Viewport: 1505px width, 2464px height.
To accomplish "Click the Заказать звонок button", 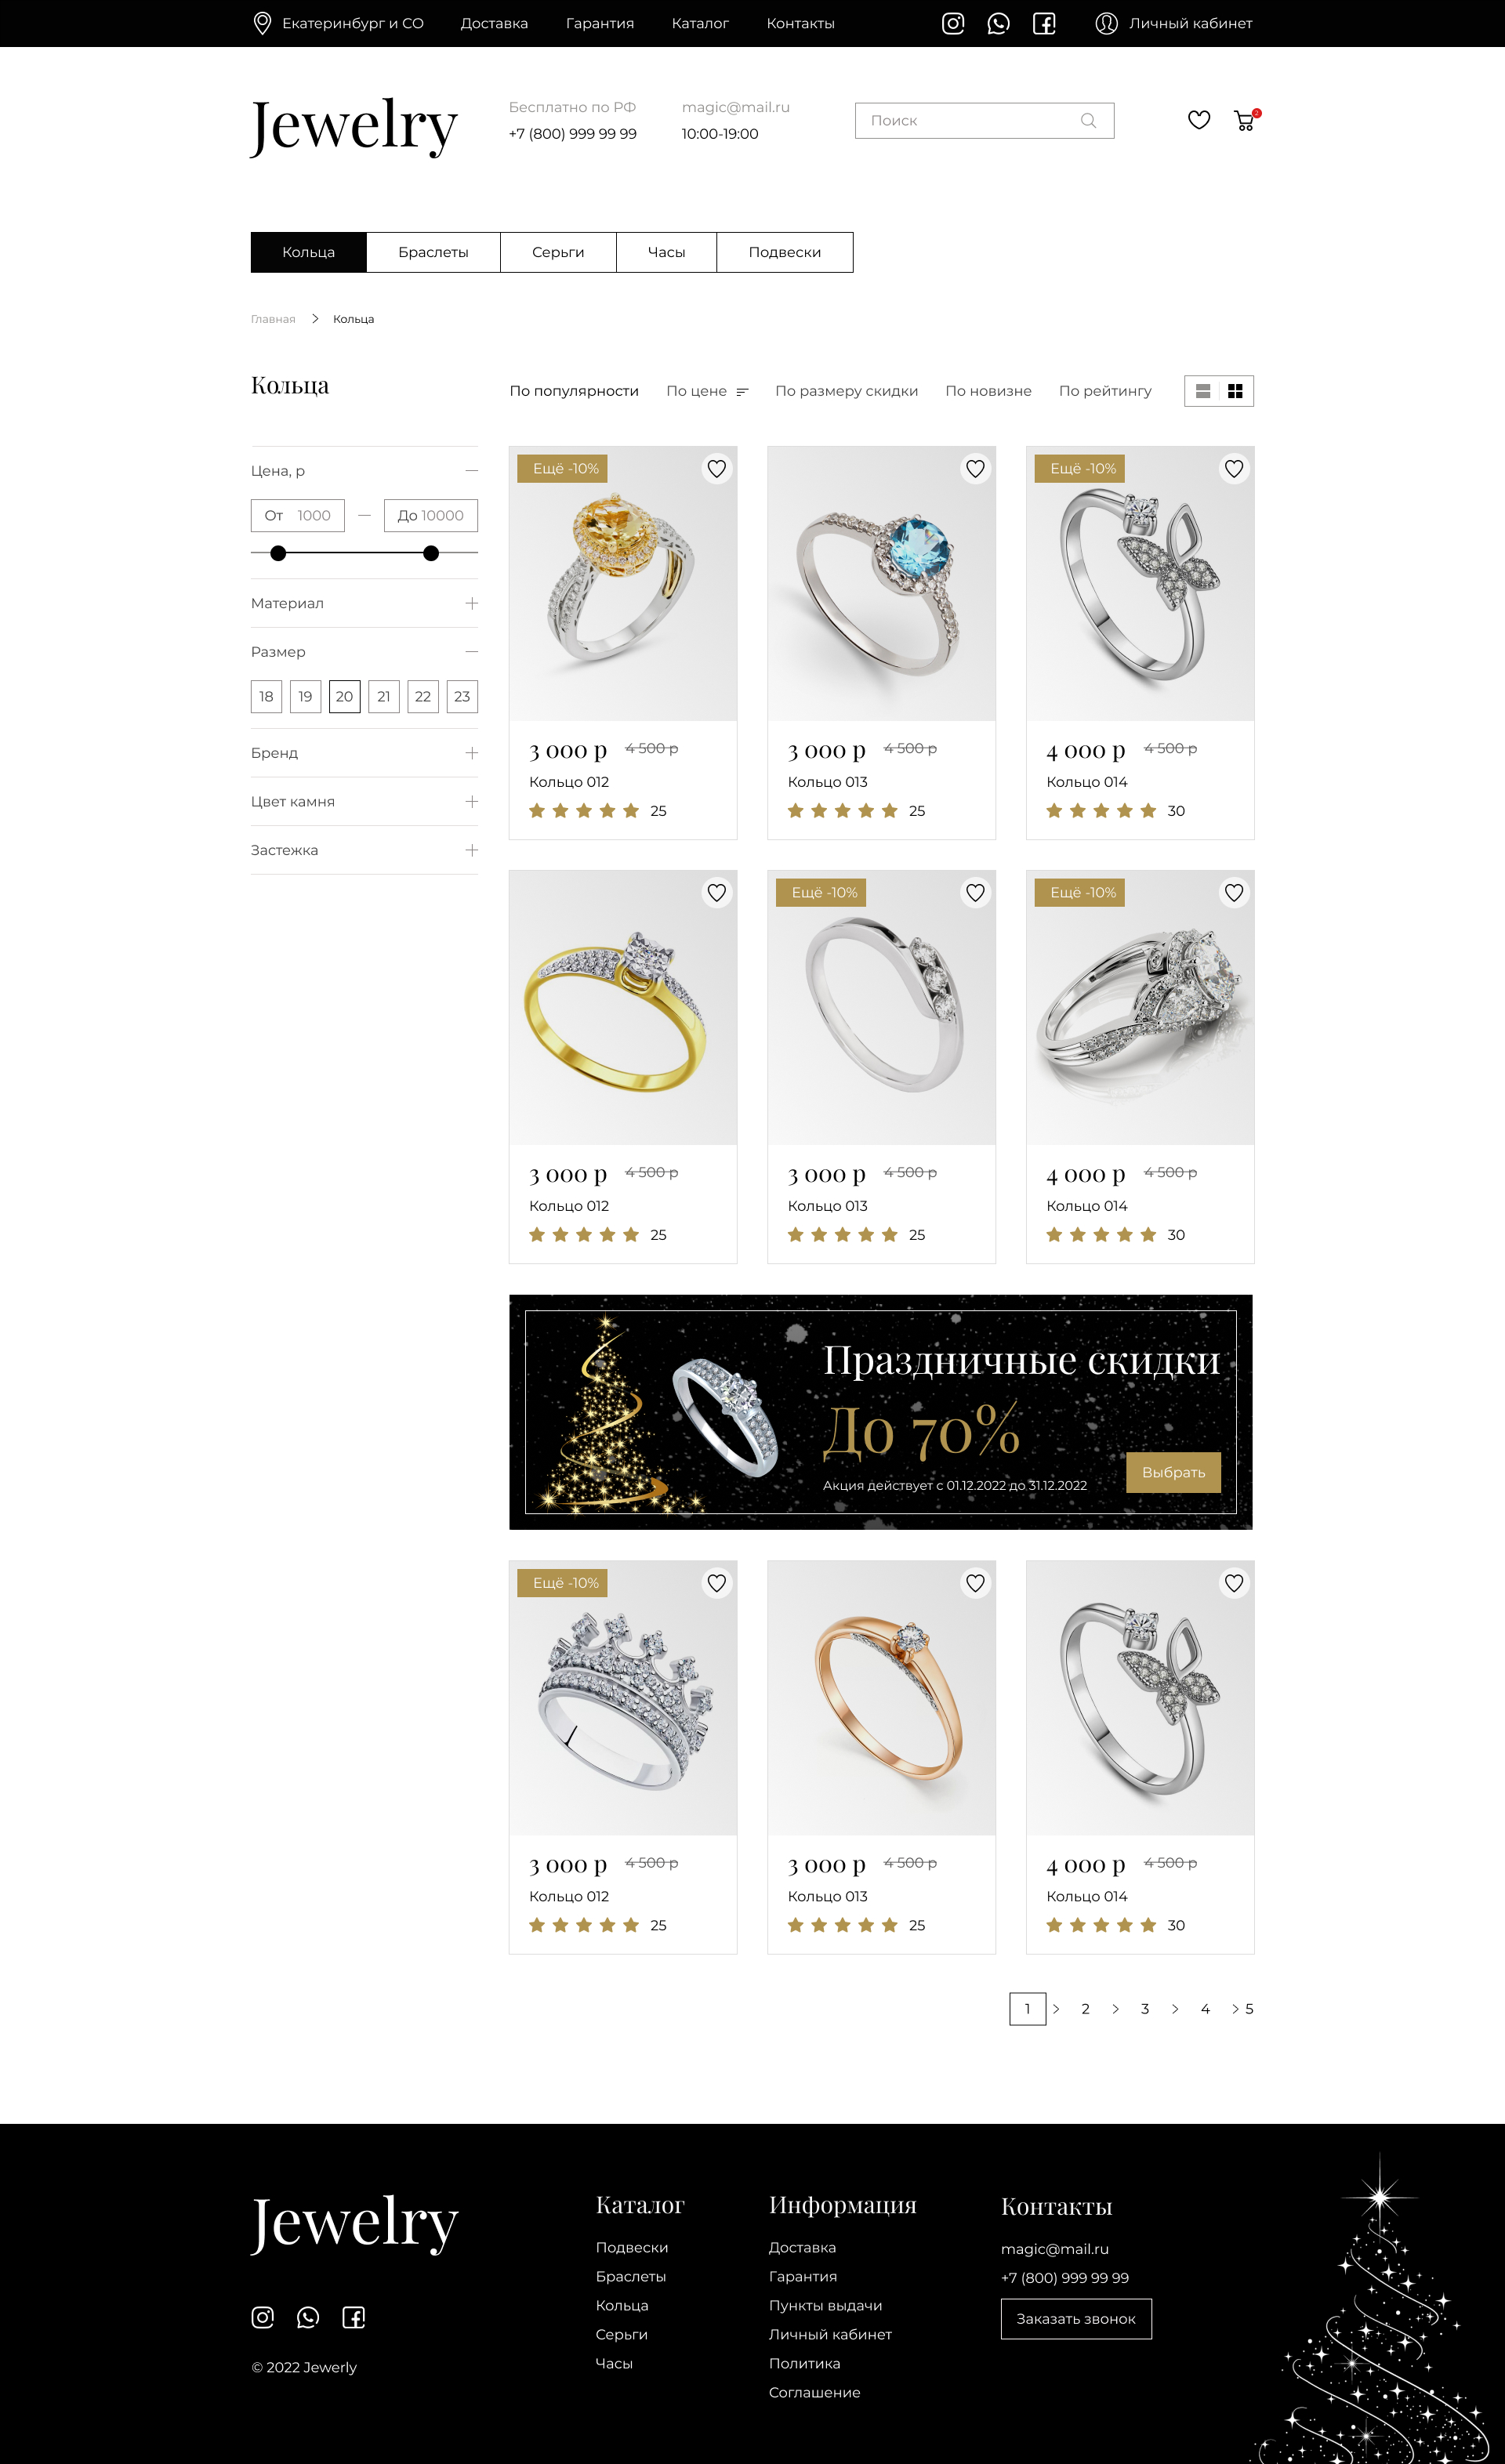I will 1076,2318.
